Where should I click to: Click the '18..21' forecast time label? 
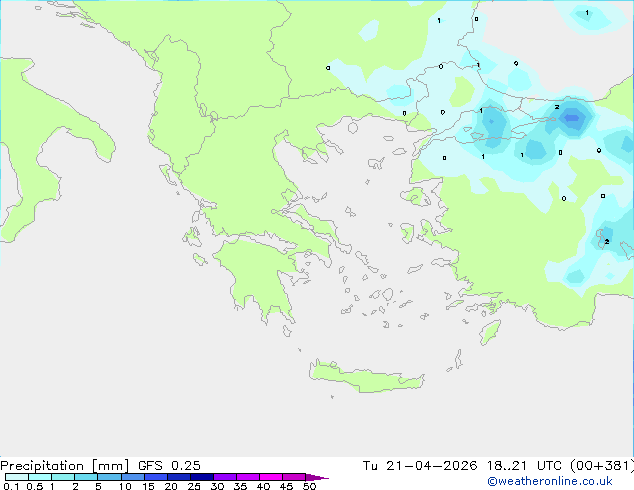[x=507, y=466]
